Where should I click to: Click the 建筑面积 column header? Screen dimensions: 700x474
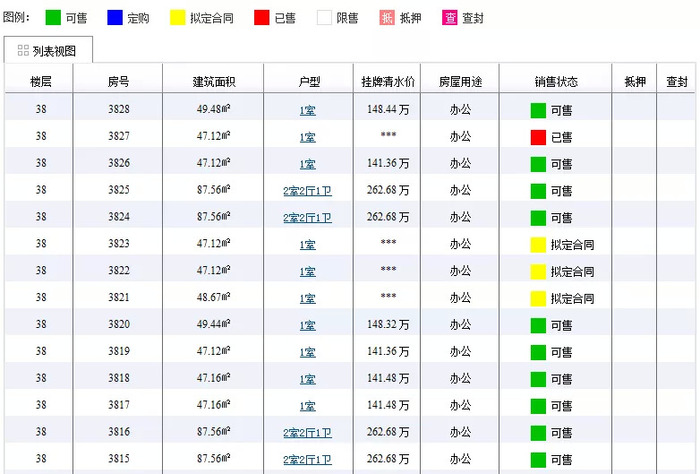point(214,82)
